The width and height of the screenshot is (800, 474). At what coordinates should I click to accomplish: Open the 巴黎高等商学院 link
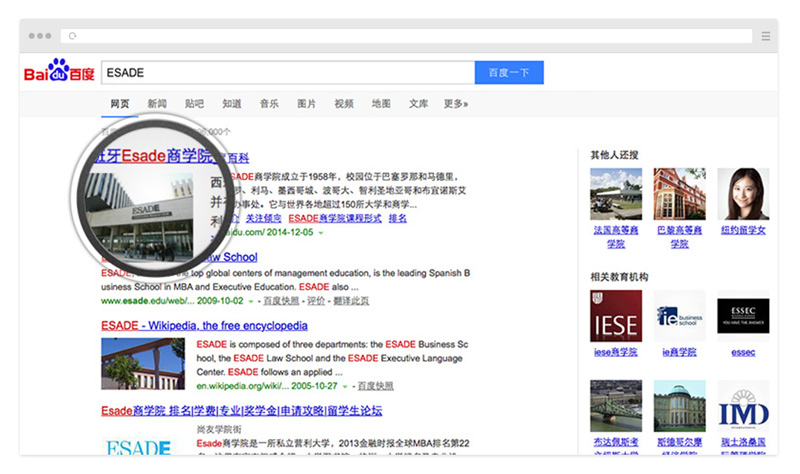click(680, 237)
